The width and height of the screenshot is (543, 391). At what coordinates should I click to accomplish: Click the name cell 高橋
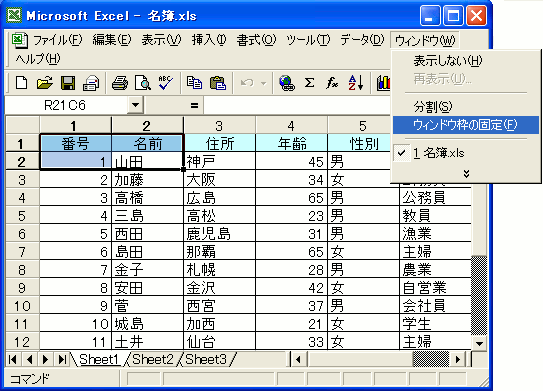click(148, 198)
